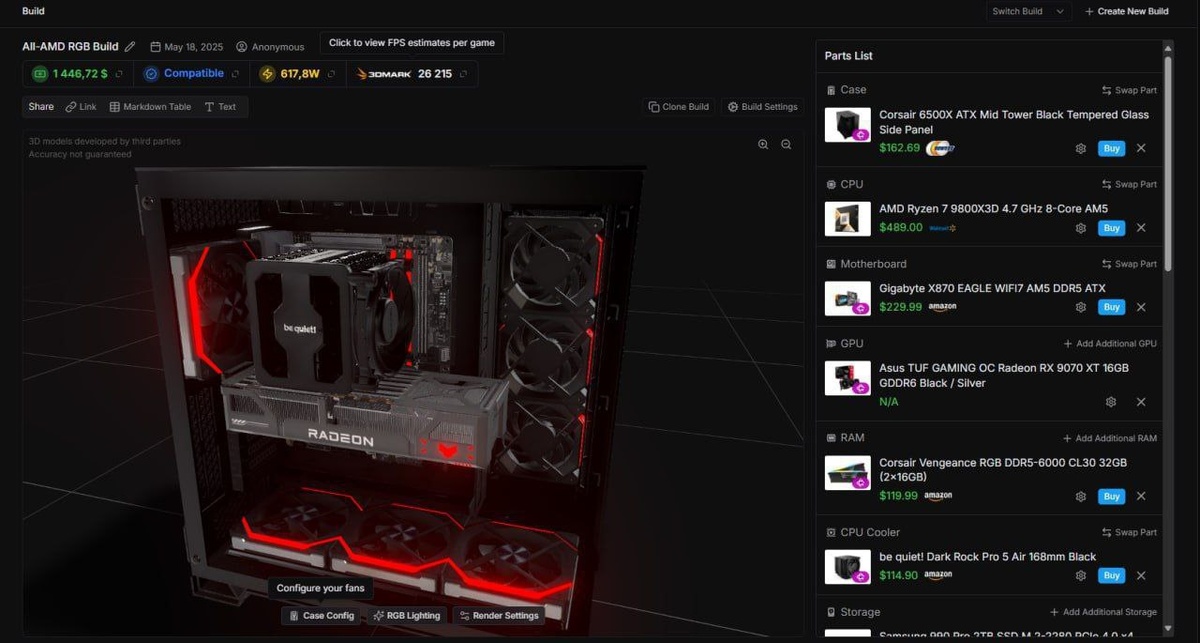Remove the Asus TUF Radeon GPU
Image resolution: width=1200 pixels, height=643 pixels.
click(1141, 402)
